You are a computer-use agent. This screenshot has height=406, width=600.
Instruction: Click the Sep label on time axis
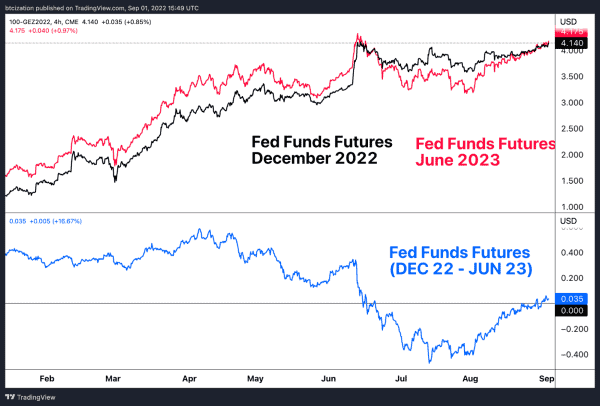pos(546,378)
